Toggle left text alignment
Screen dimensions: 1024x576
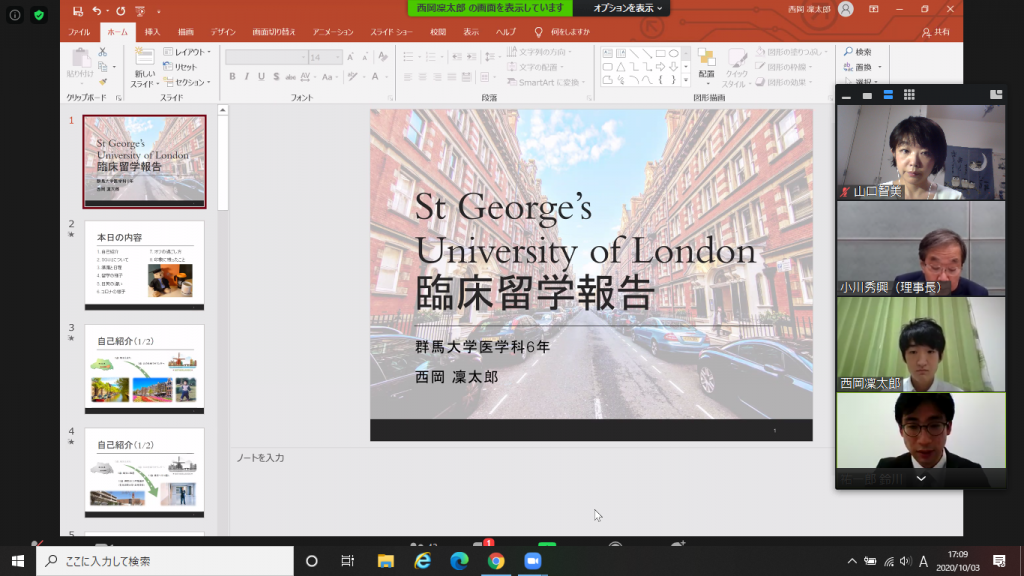point(408,77)
